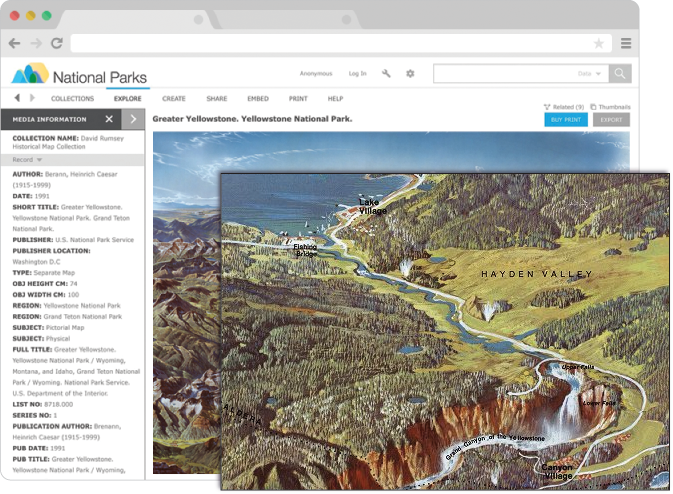Click Subject: Pictorial Map entry

[48, 327]
